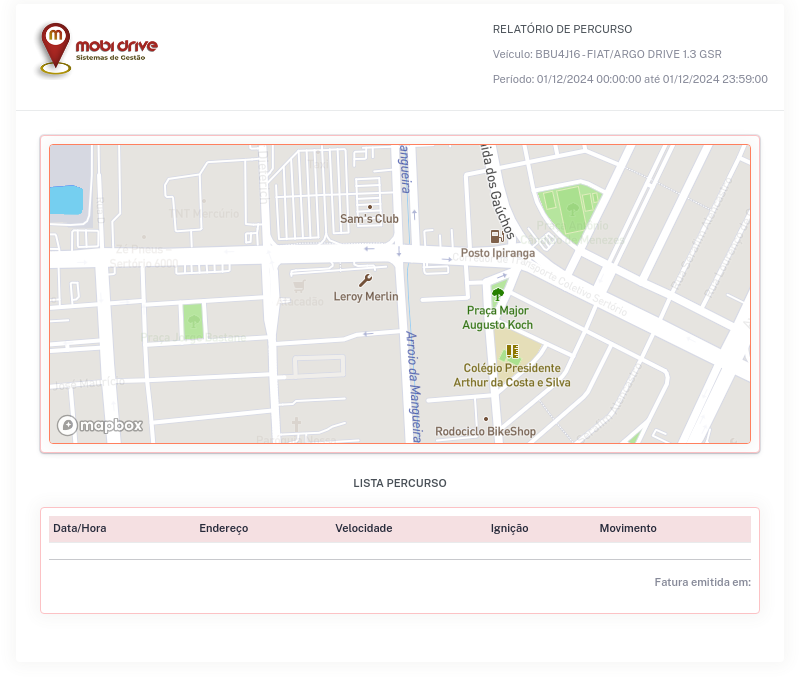
Task: Click the Sam's Club map marker
Action: click(370, 207)
